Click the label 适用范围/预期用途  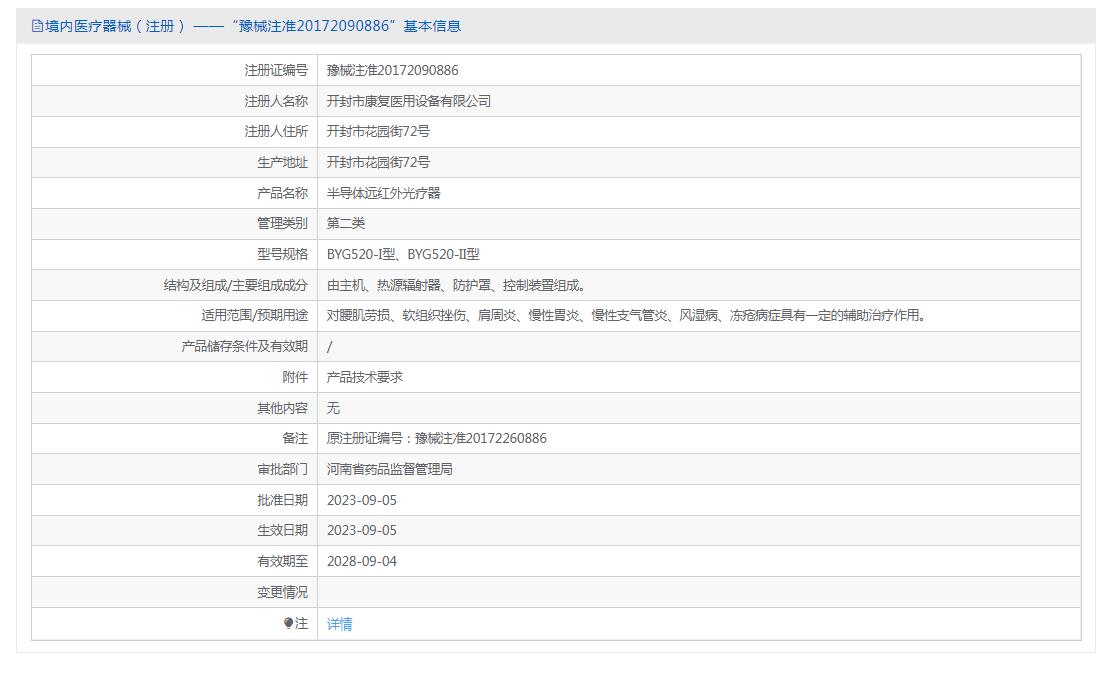255,315
